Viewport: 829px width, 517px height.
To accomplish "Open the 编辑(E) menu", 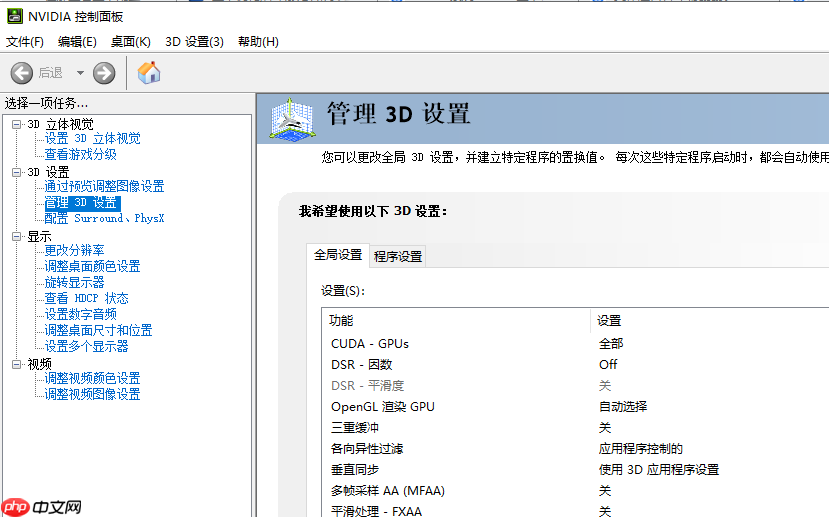I will click(77, 42).
